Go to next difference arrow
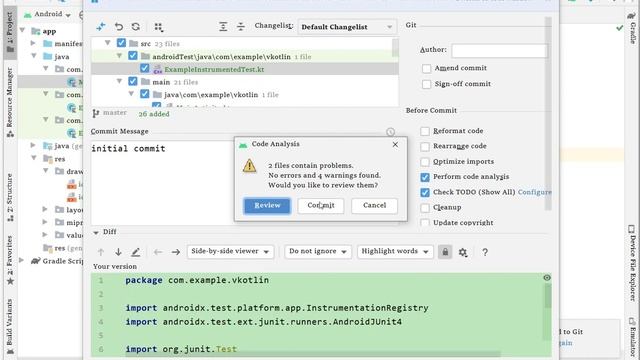The image size is (640, 360). (118, 252)
